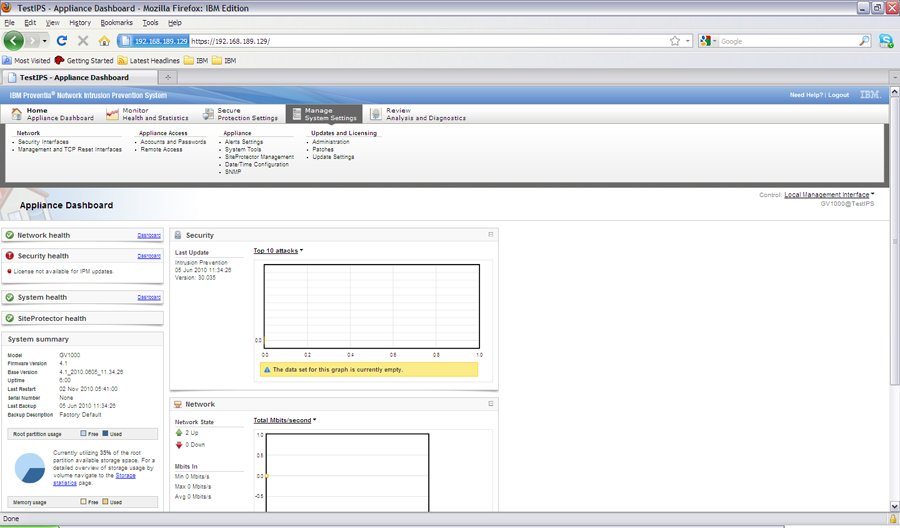Click the search magnifier icon

[x=864, y=41]
